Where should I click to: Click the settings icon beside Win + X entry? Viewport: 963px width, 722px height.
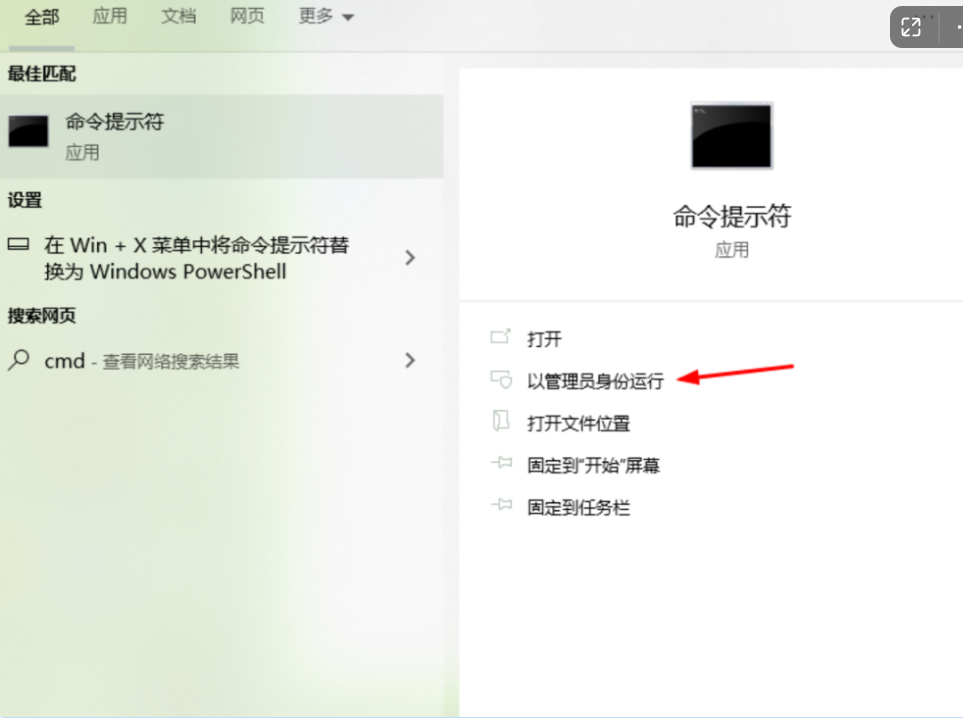[18, 245]
